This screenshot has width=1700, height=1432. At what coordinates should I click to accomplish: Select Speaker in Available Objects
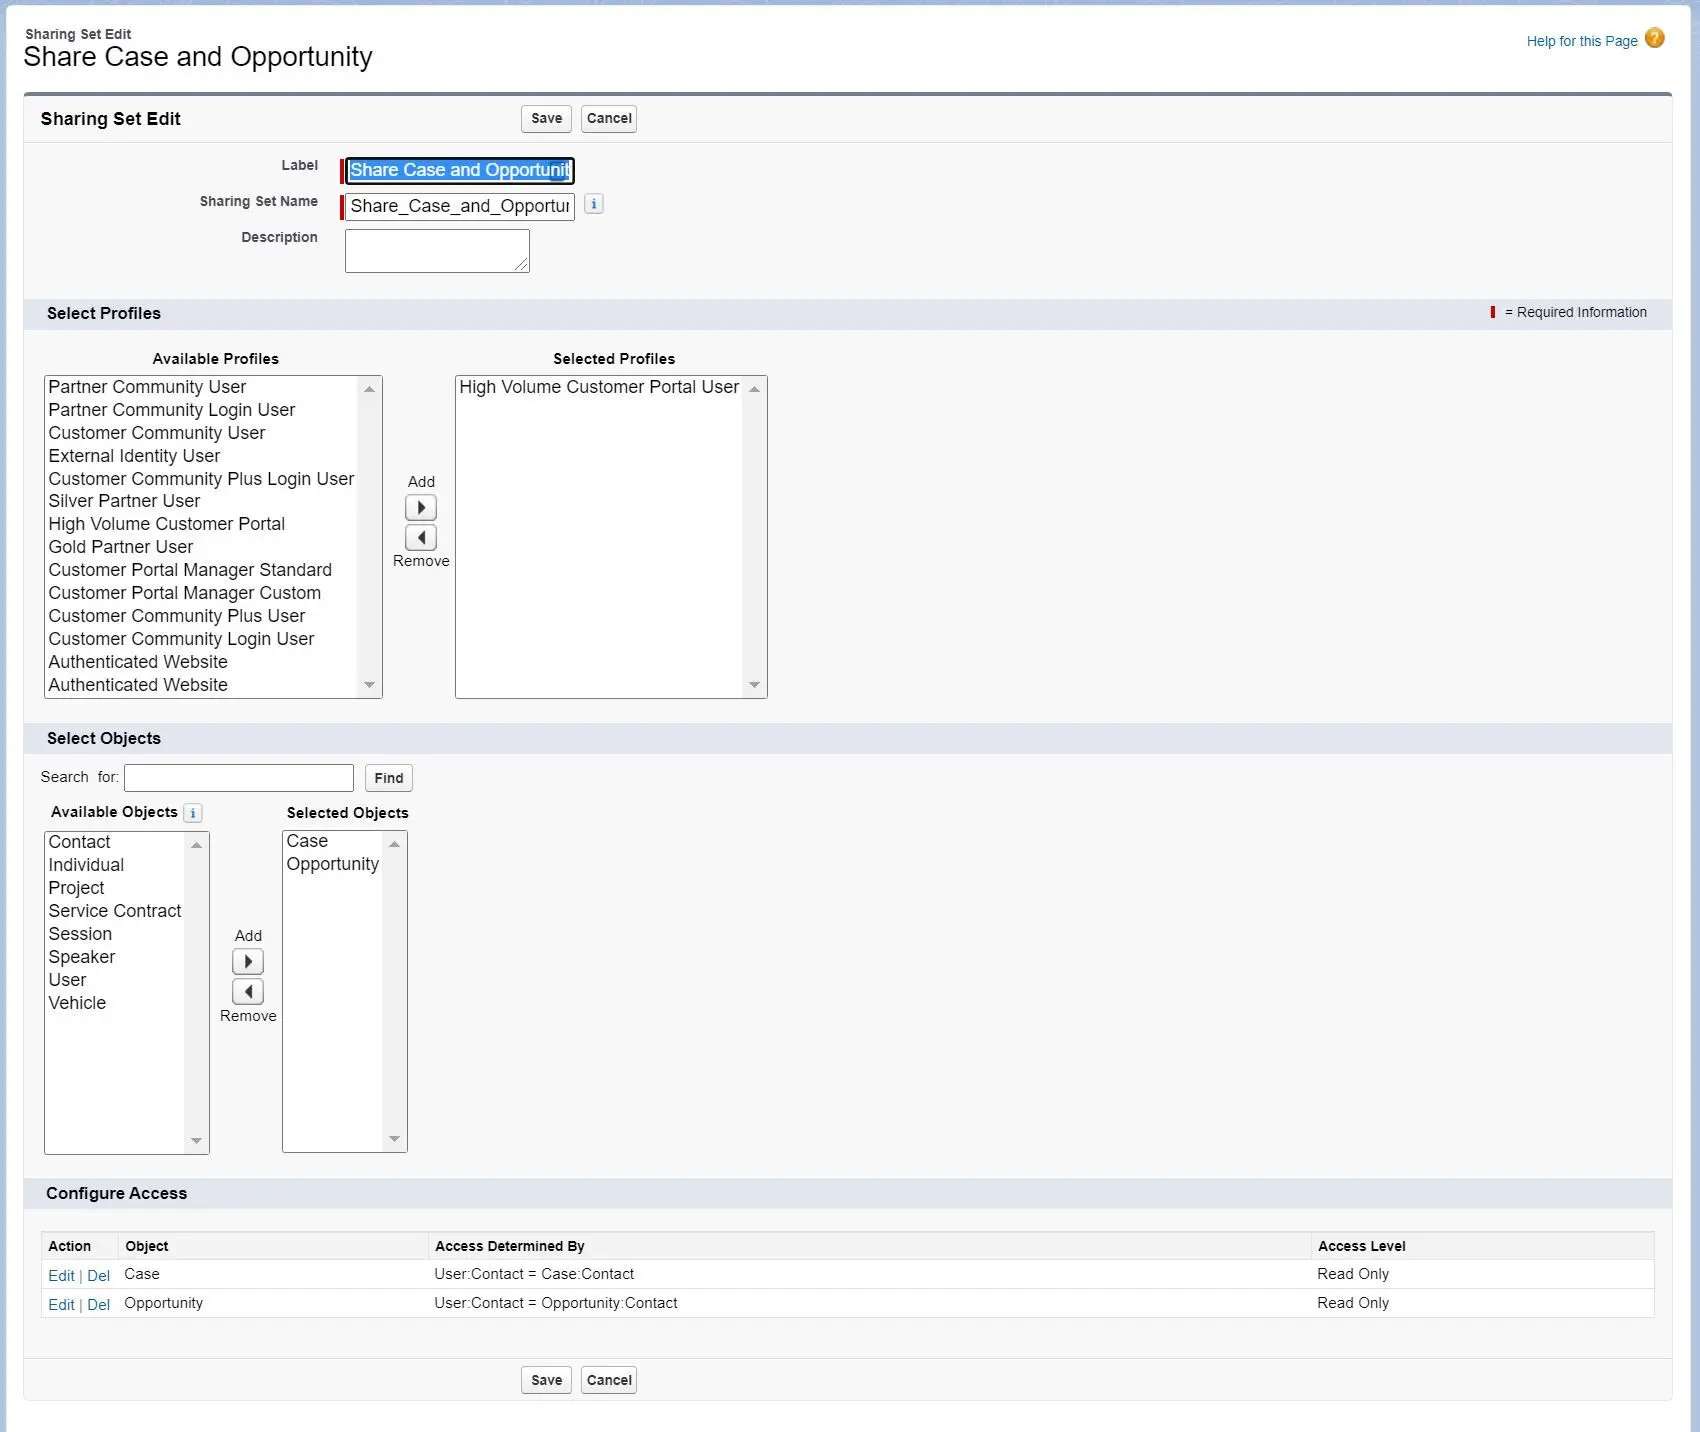tap(115, 957)
